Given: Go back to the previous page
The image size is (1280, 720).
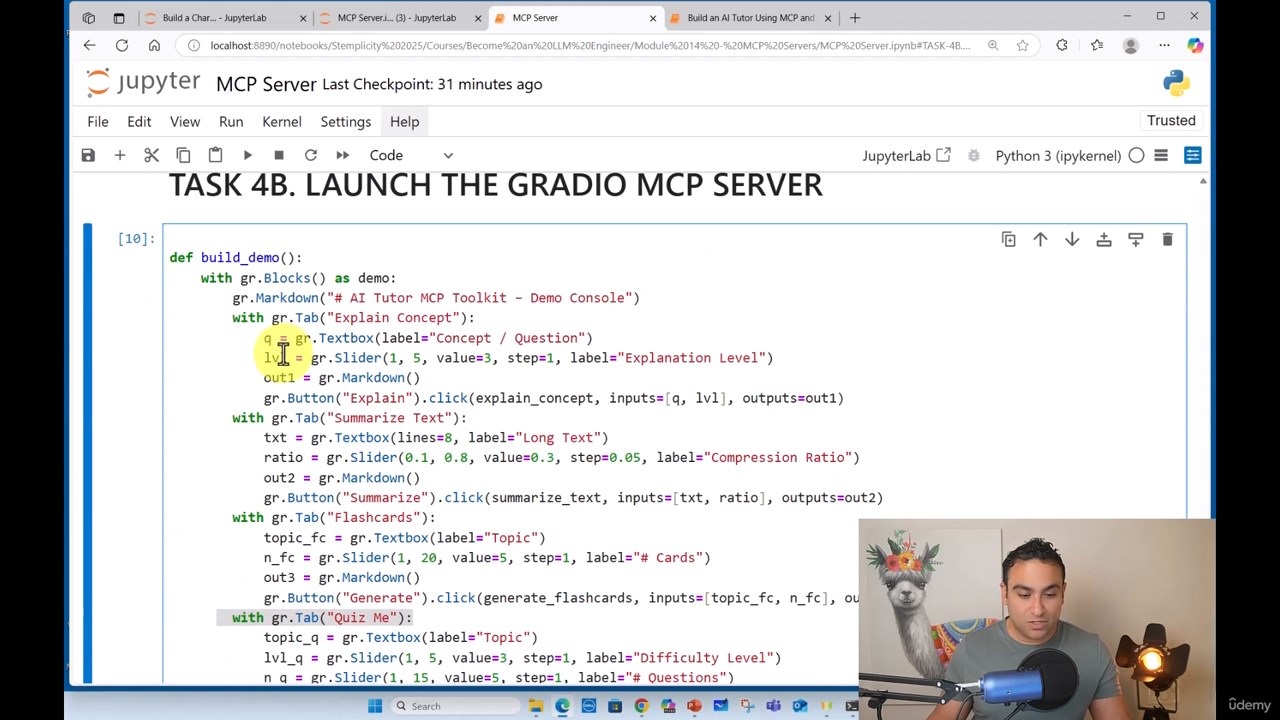Looking at the screenshot, I should [x=89, y=45].
